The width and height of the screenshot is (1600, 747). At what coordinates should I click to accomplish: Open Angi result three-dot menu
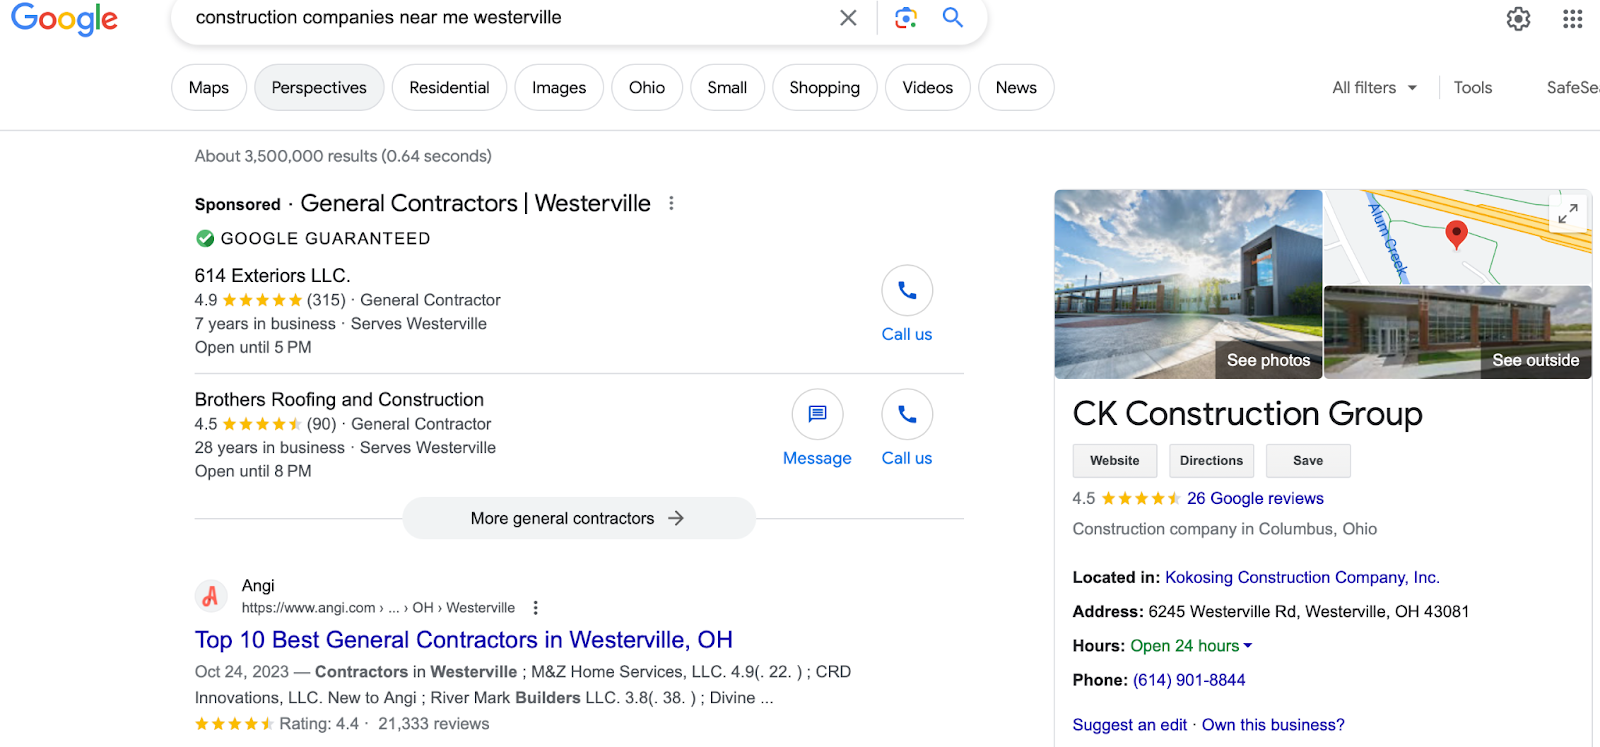536,608
